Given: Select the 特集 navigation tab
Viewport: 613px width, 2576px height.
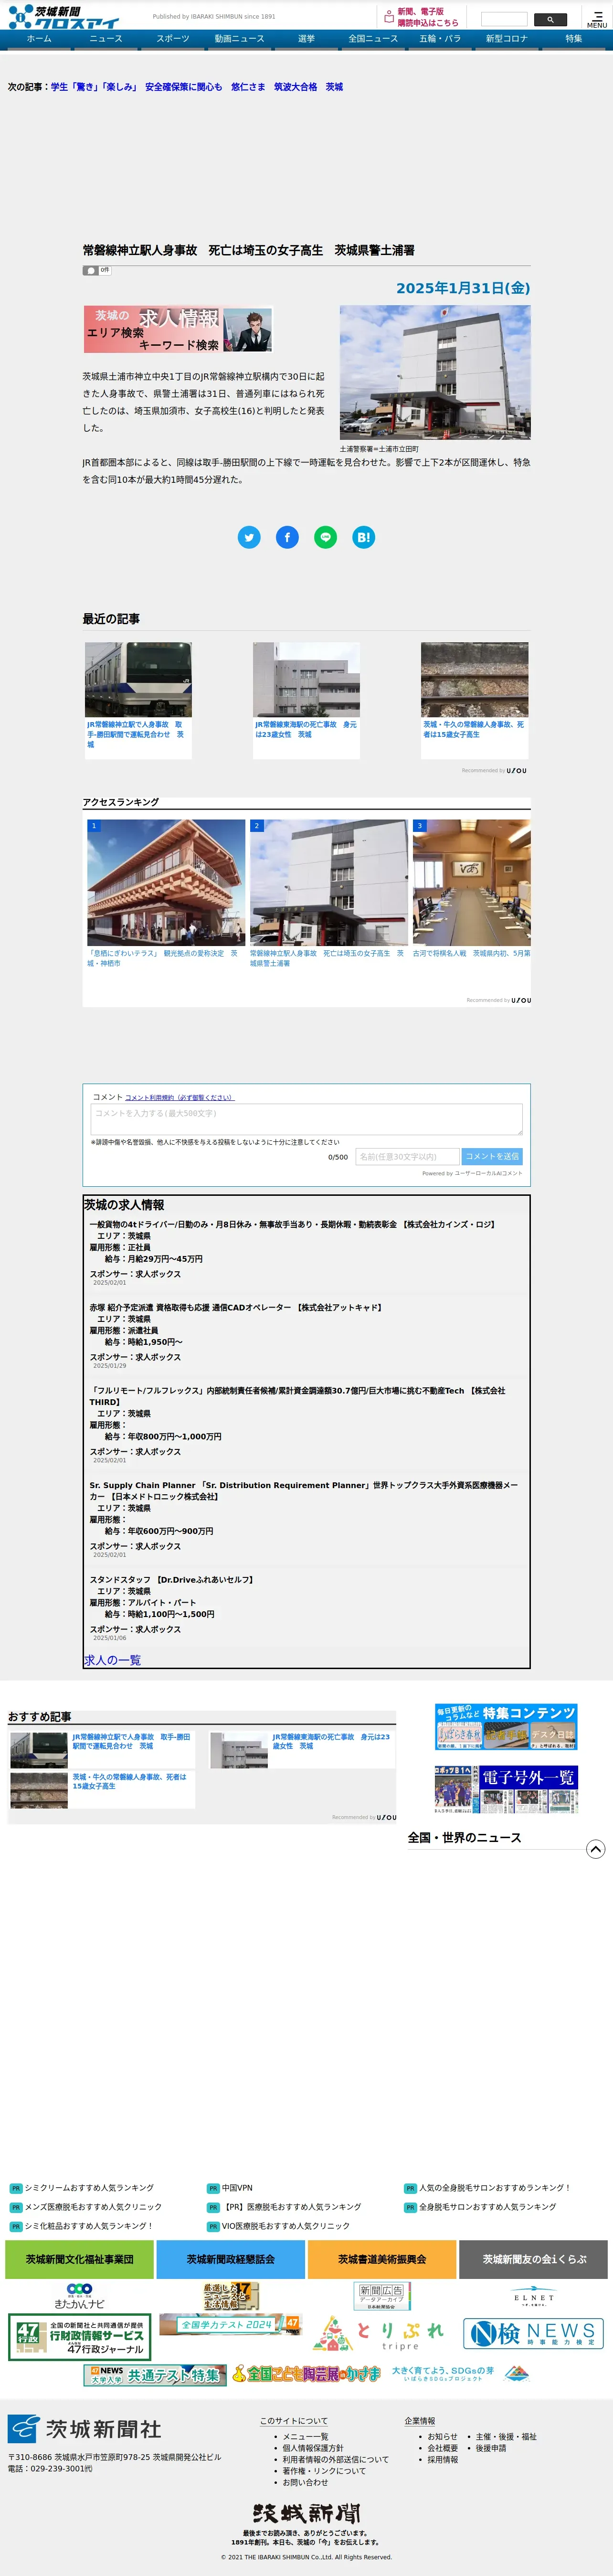Looking at the screenshot, I should [573, 39].
